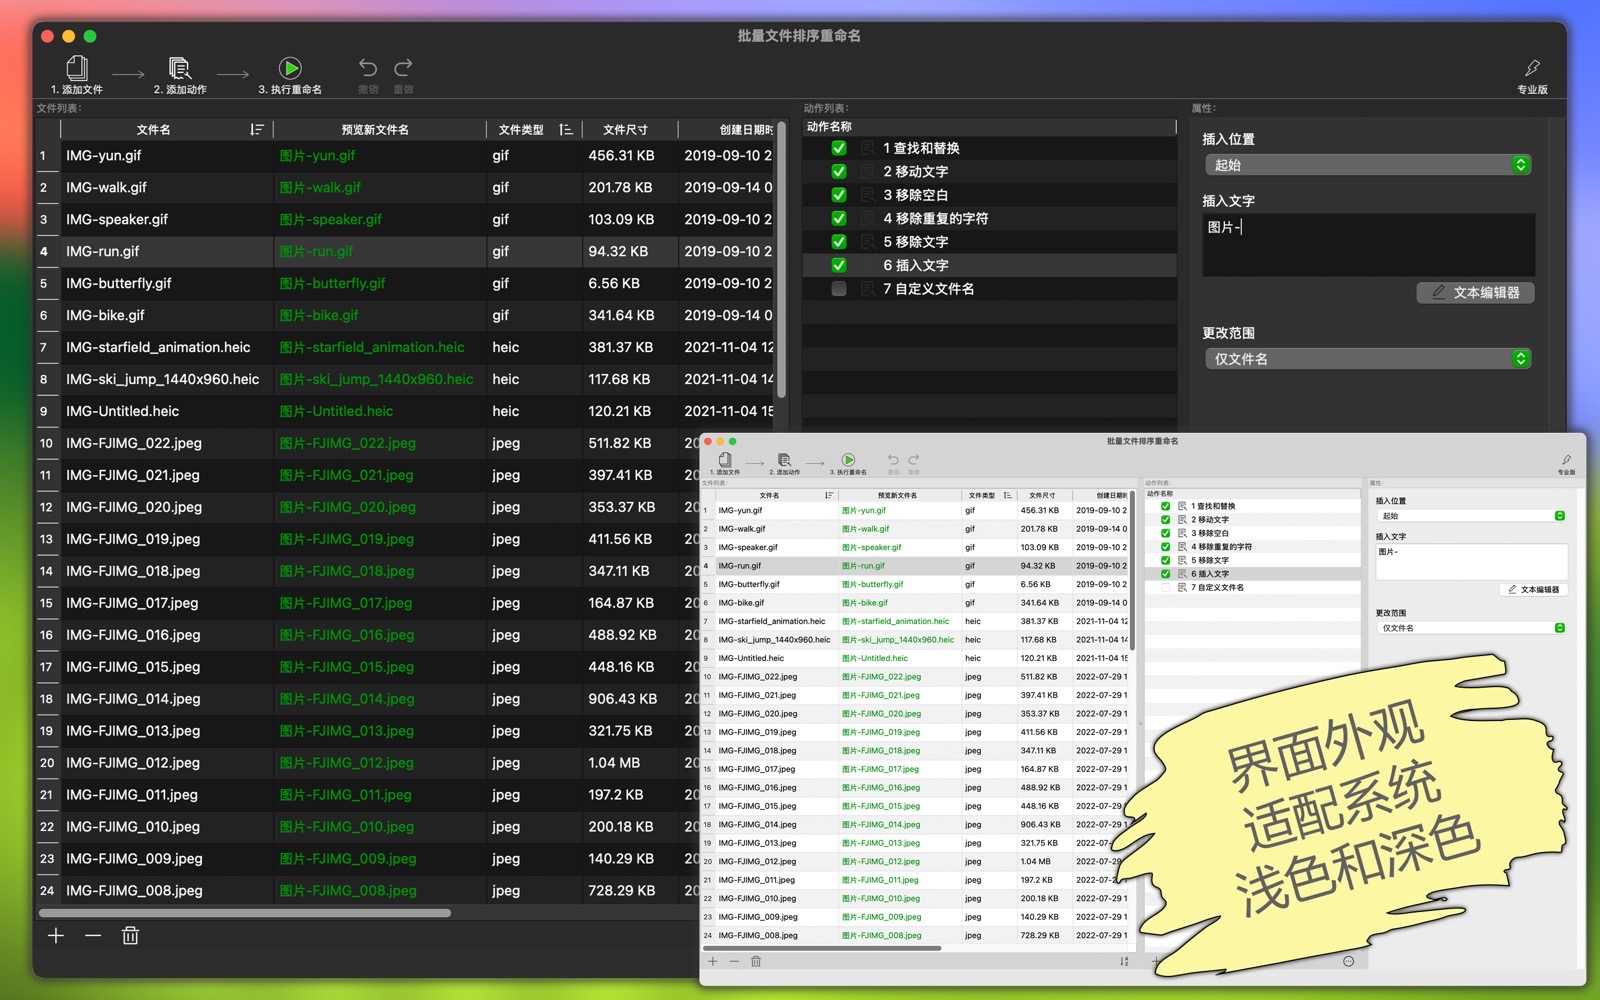Click the minus icon below dark file list
Image resolution: width=1600 pixels, height=1000 pixels.
coord(93,936)
